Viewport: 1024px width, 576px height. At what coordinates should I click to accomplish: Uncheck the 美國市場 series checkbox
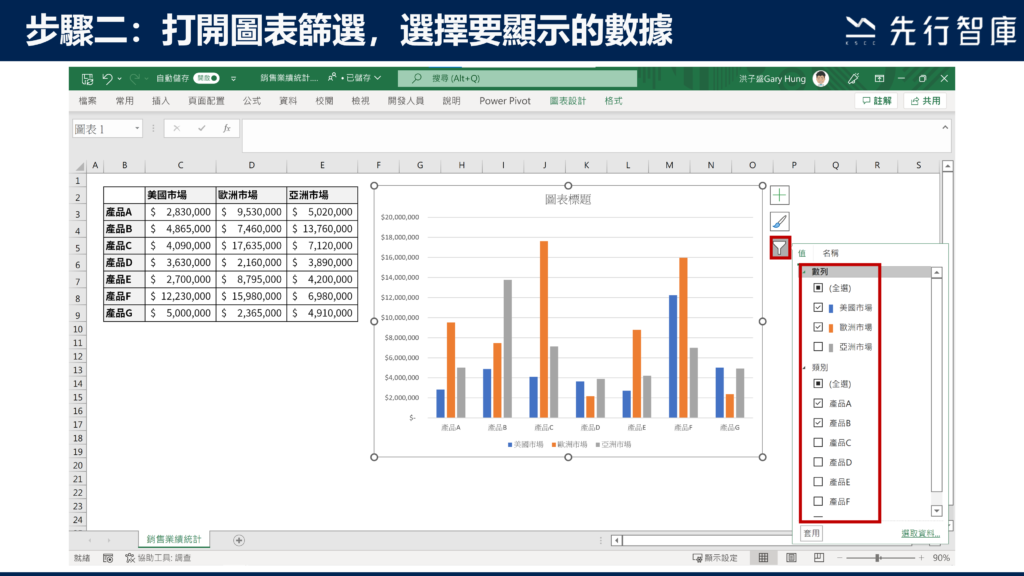coord(818,307)
